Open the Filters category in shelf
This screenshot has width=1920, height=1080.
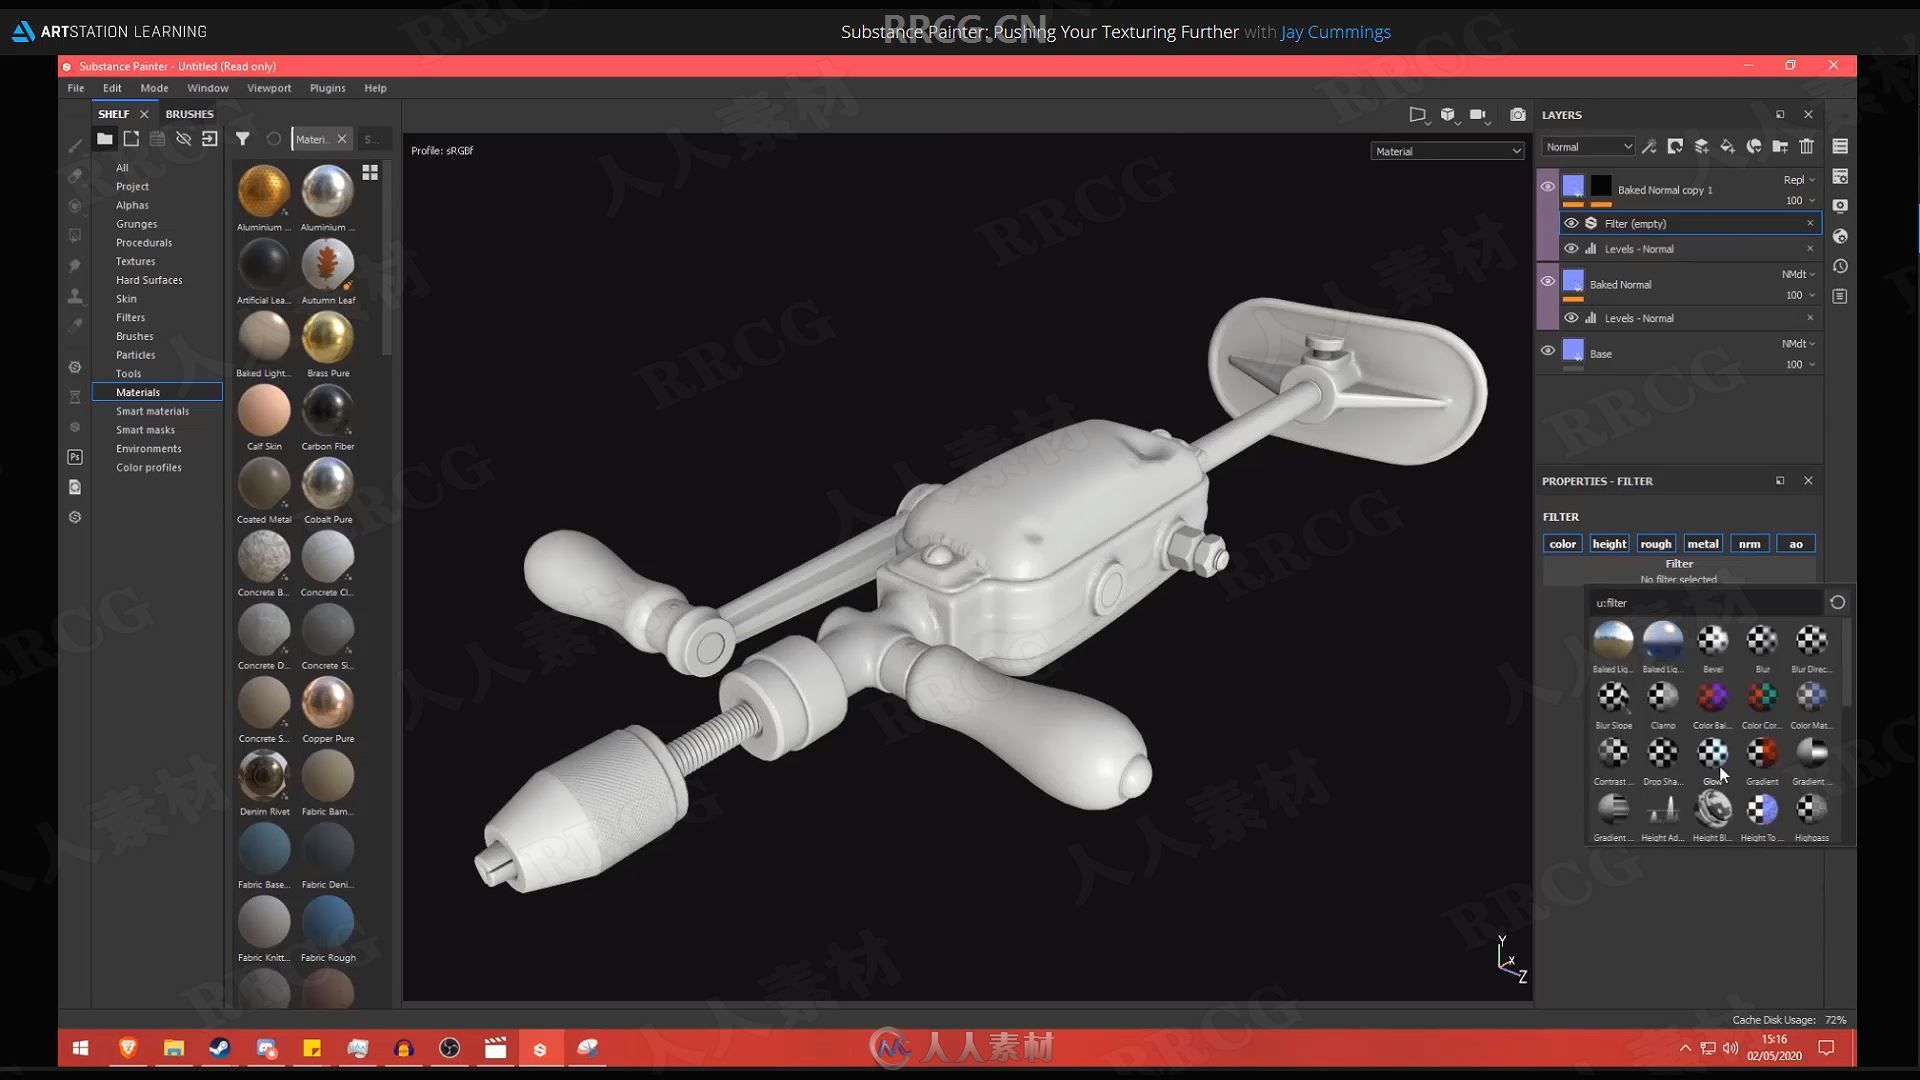[129, 318]
